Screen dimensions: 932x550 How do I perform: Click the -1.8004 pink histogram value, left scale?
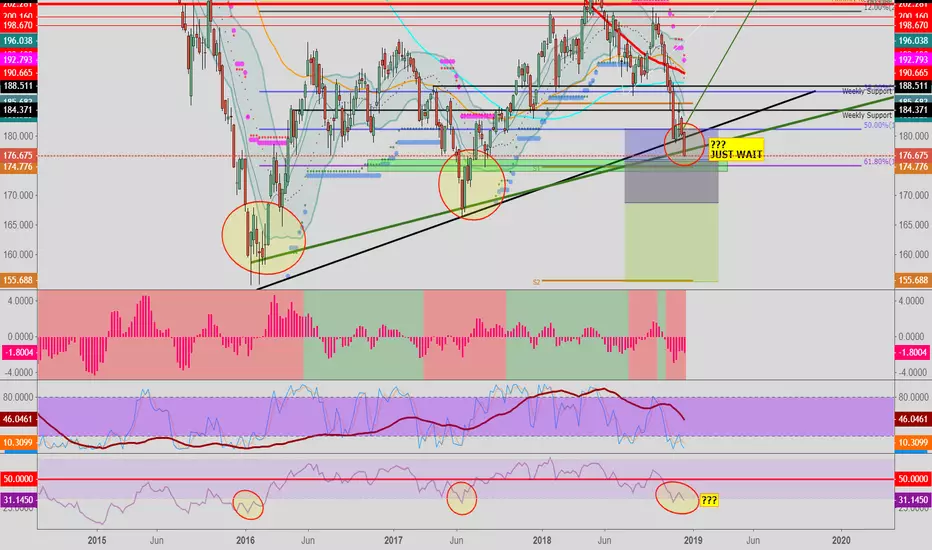(18, 353)
